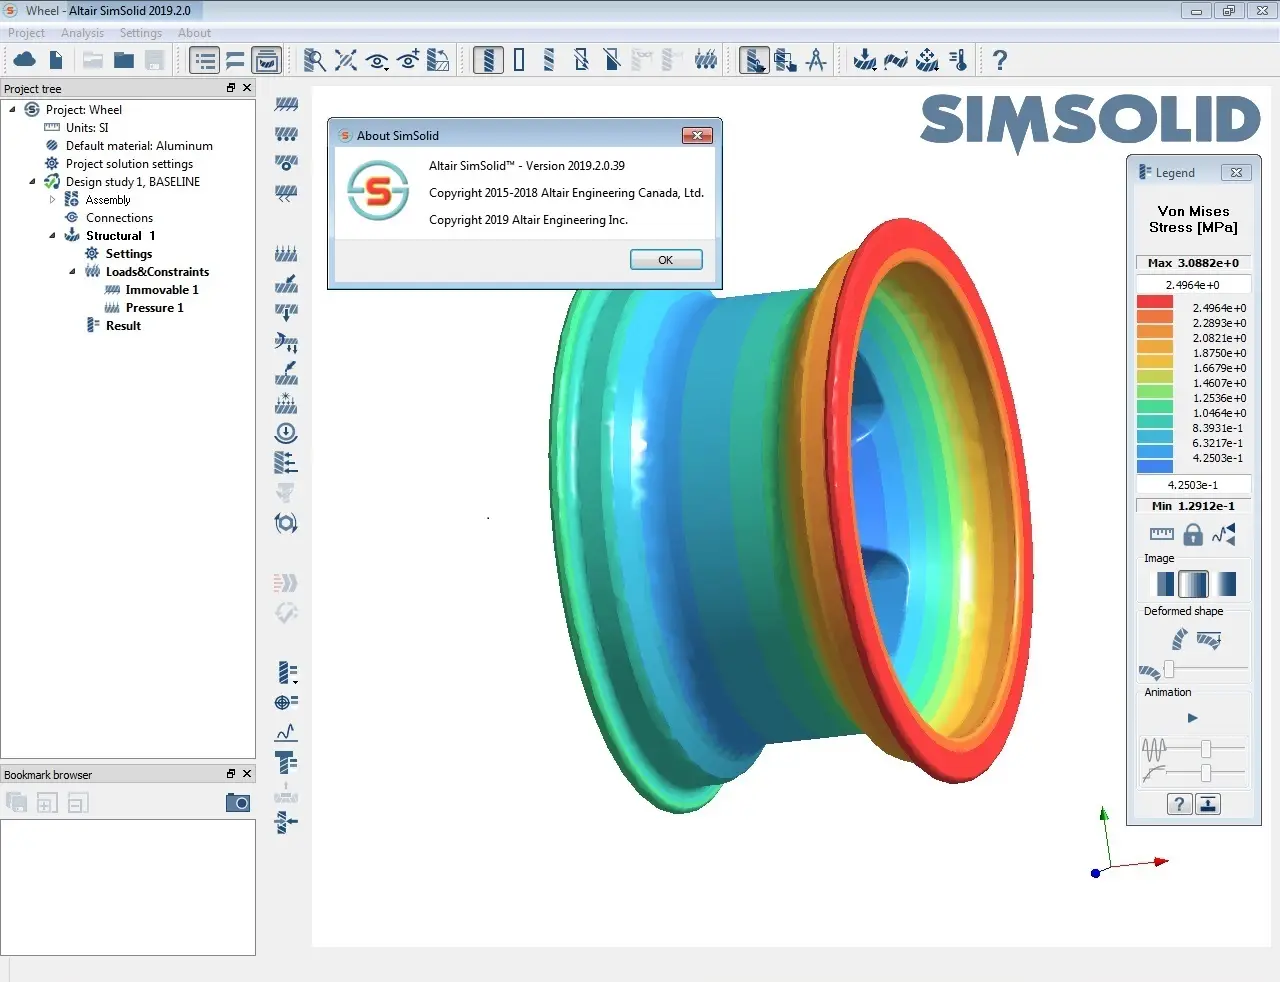Image resolution: width=1280 pixels, height=982 pixels.
Task: Click the legend lower bound field 4.2503e-1
Action: point(1193,485)
